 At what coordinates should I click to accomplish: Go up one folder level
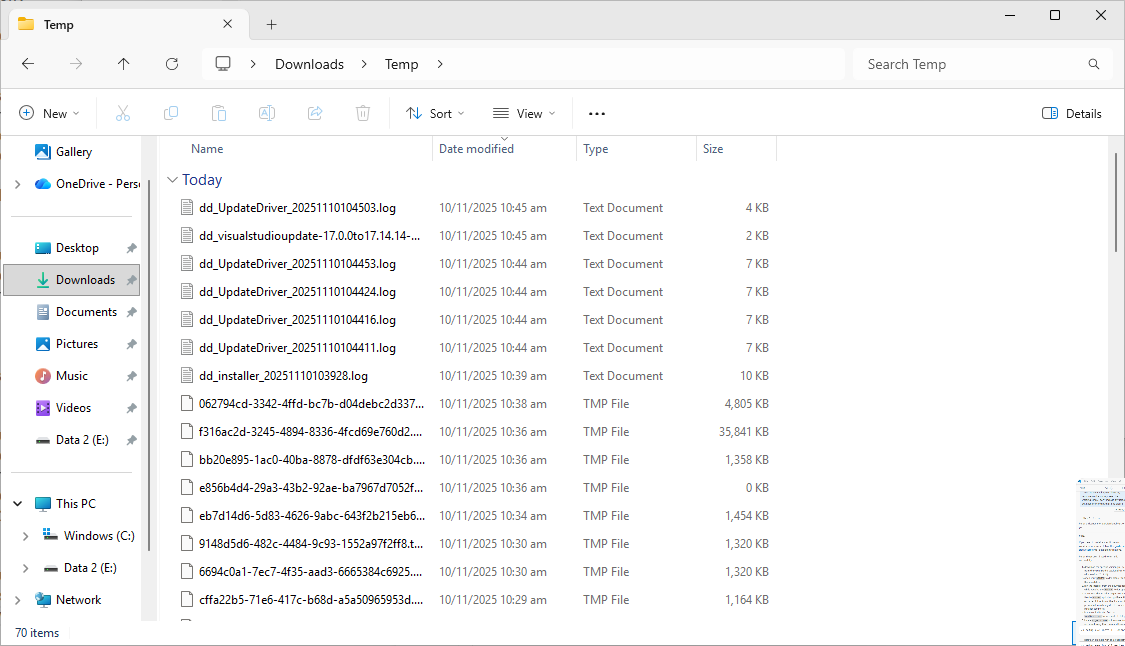point(123,64)
